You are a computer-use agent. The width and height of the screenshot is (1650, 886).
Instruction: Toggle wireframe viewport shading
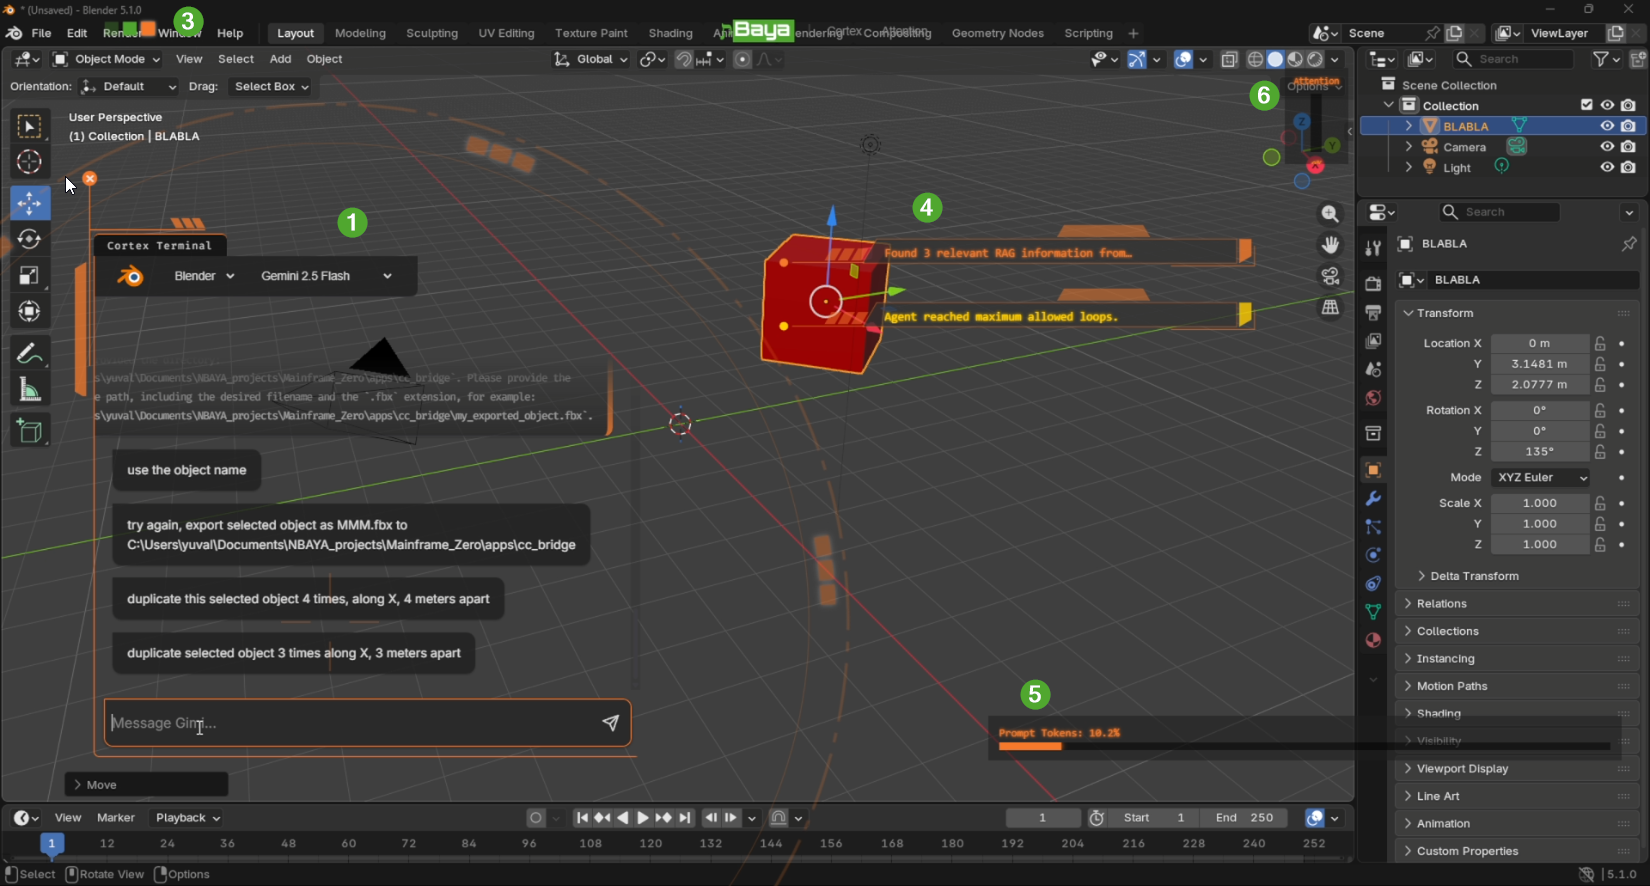(1255, 59)
